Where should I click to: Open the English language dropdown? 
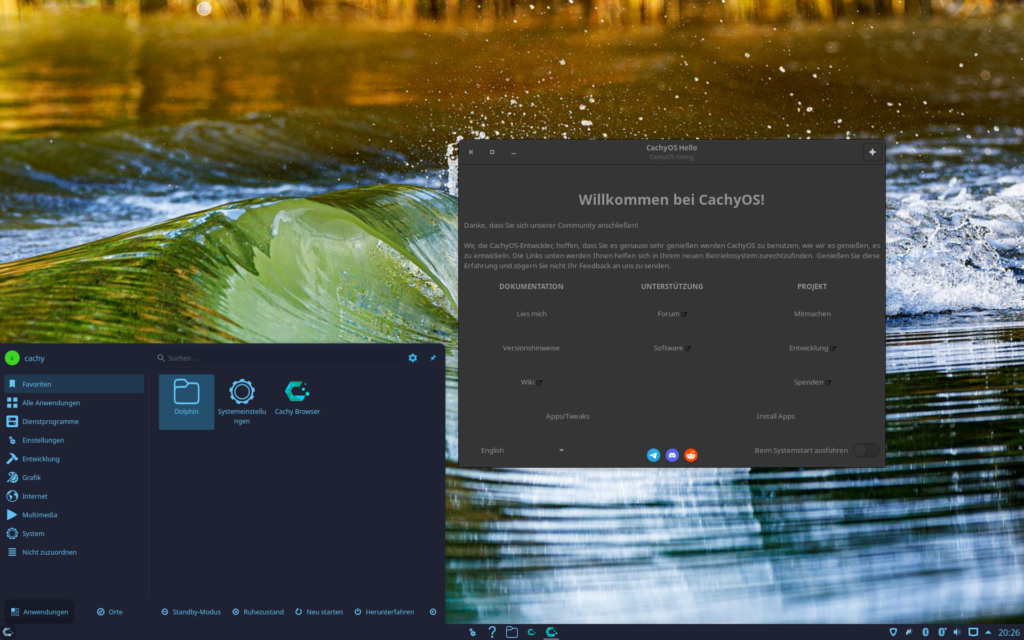[x=522, y=450]
